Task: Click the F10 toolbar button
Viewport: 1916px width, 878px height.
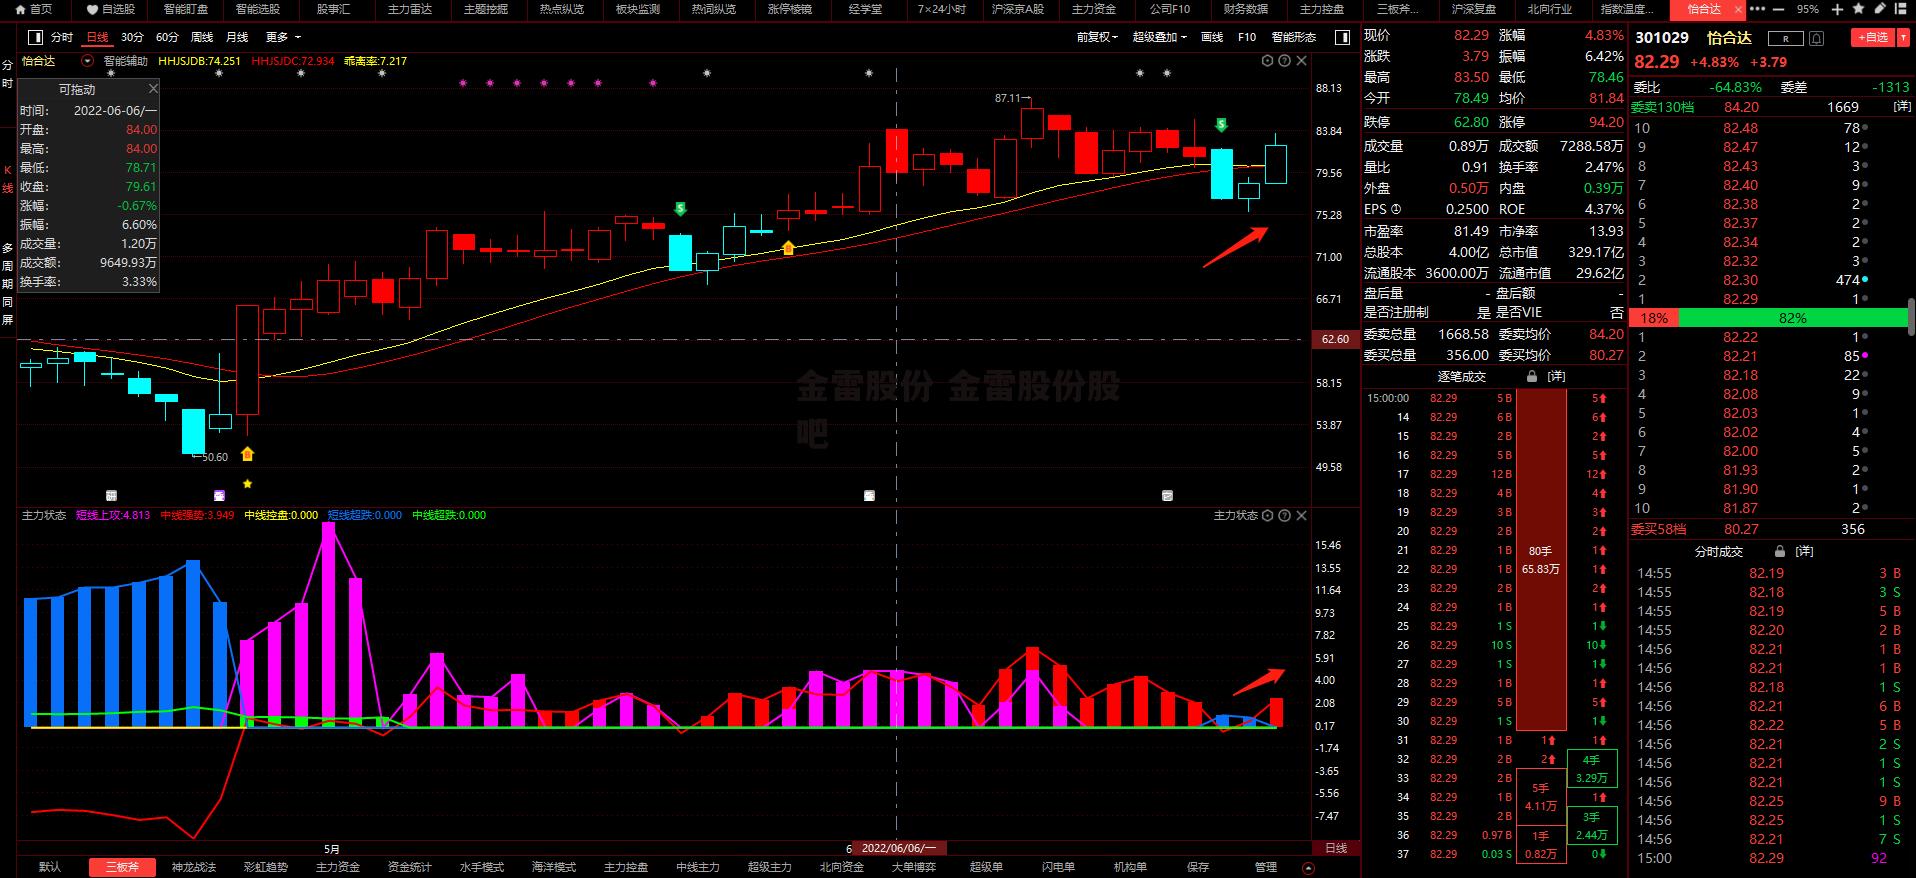Action: [x=1247, y=37]
